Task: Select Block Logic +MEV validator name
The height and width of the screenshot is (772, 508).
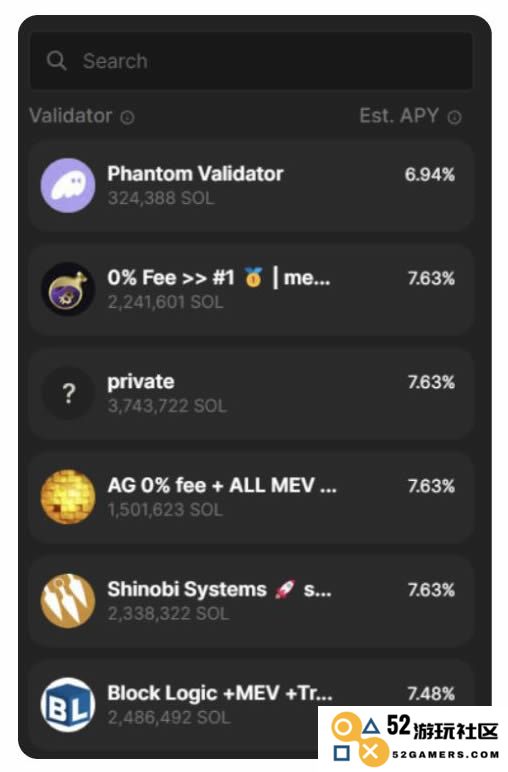Action: tap(220, 693)
